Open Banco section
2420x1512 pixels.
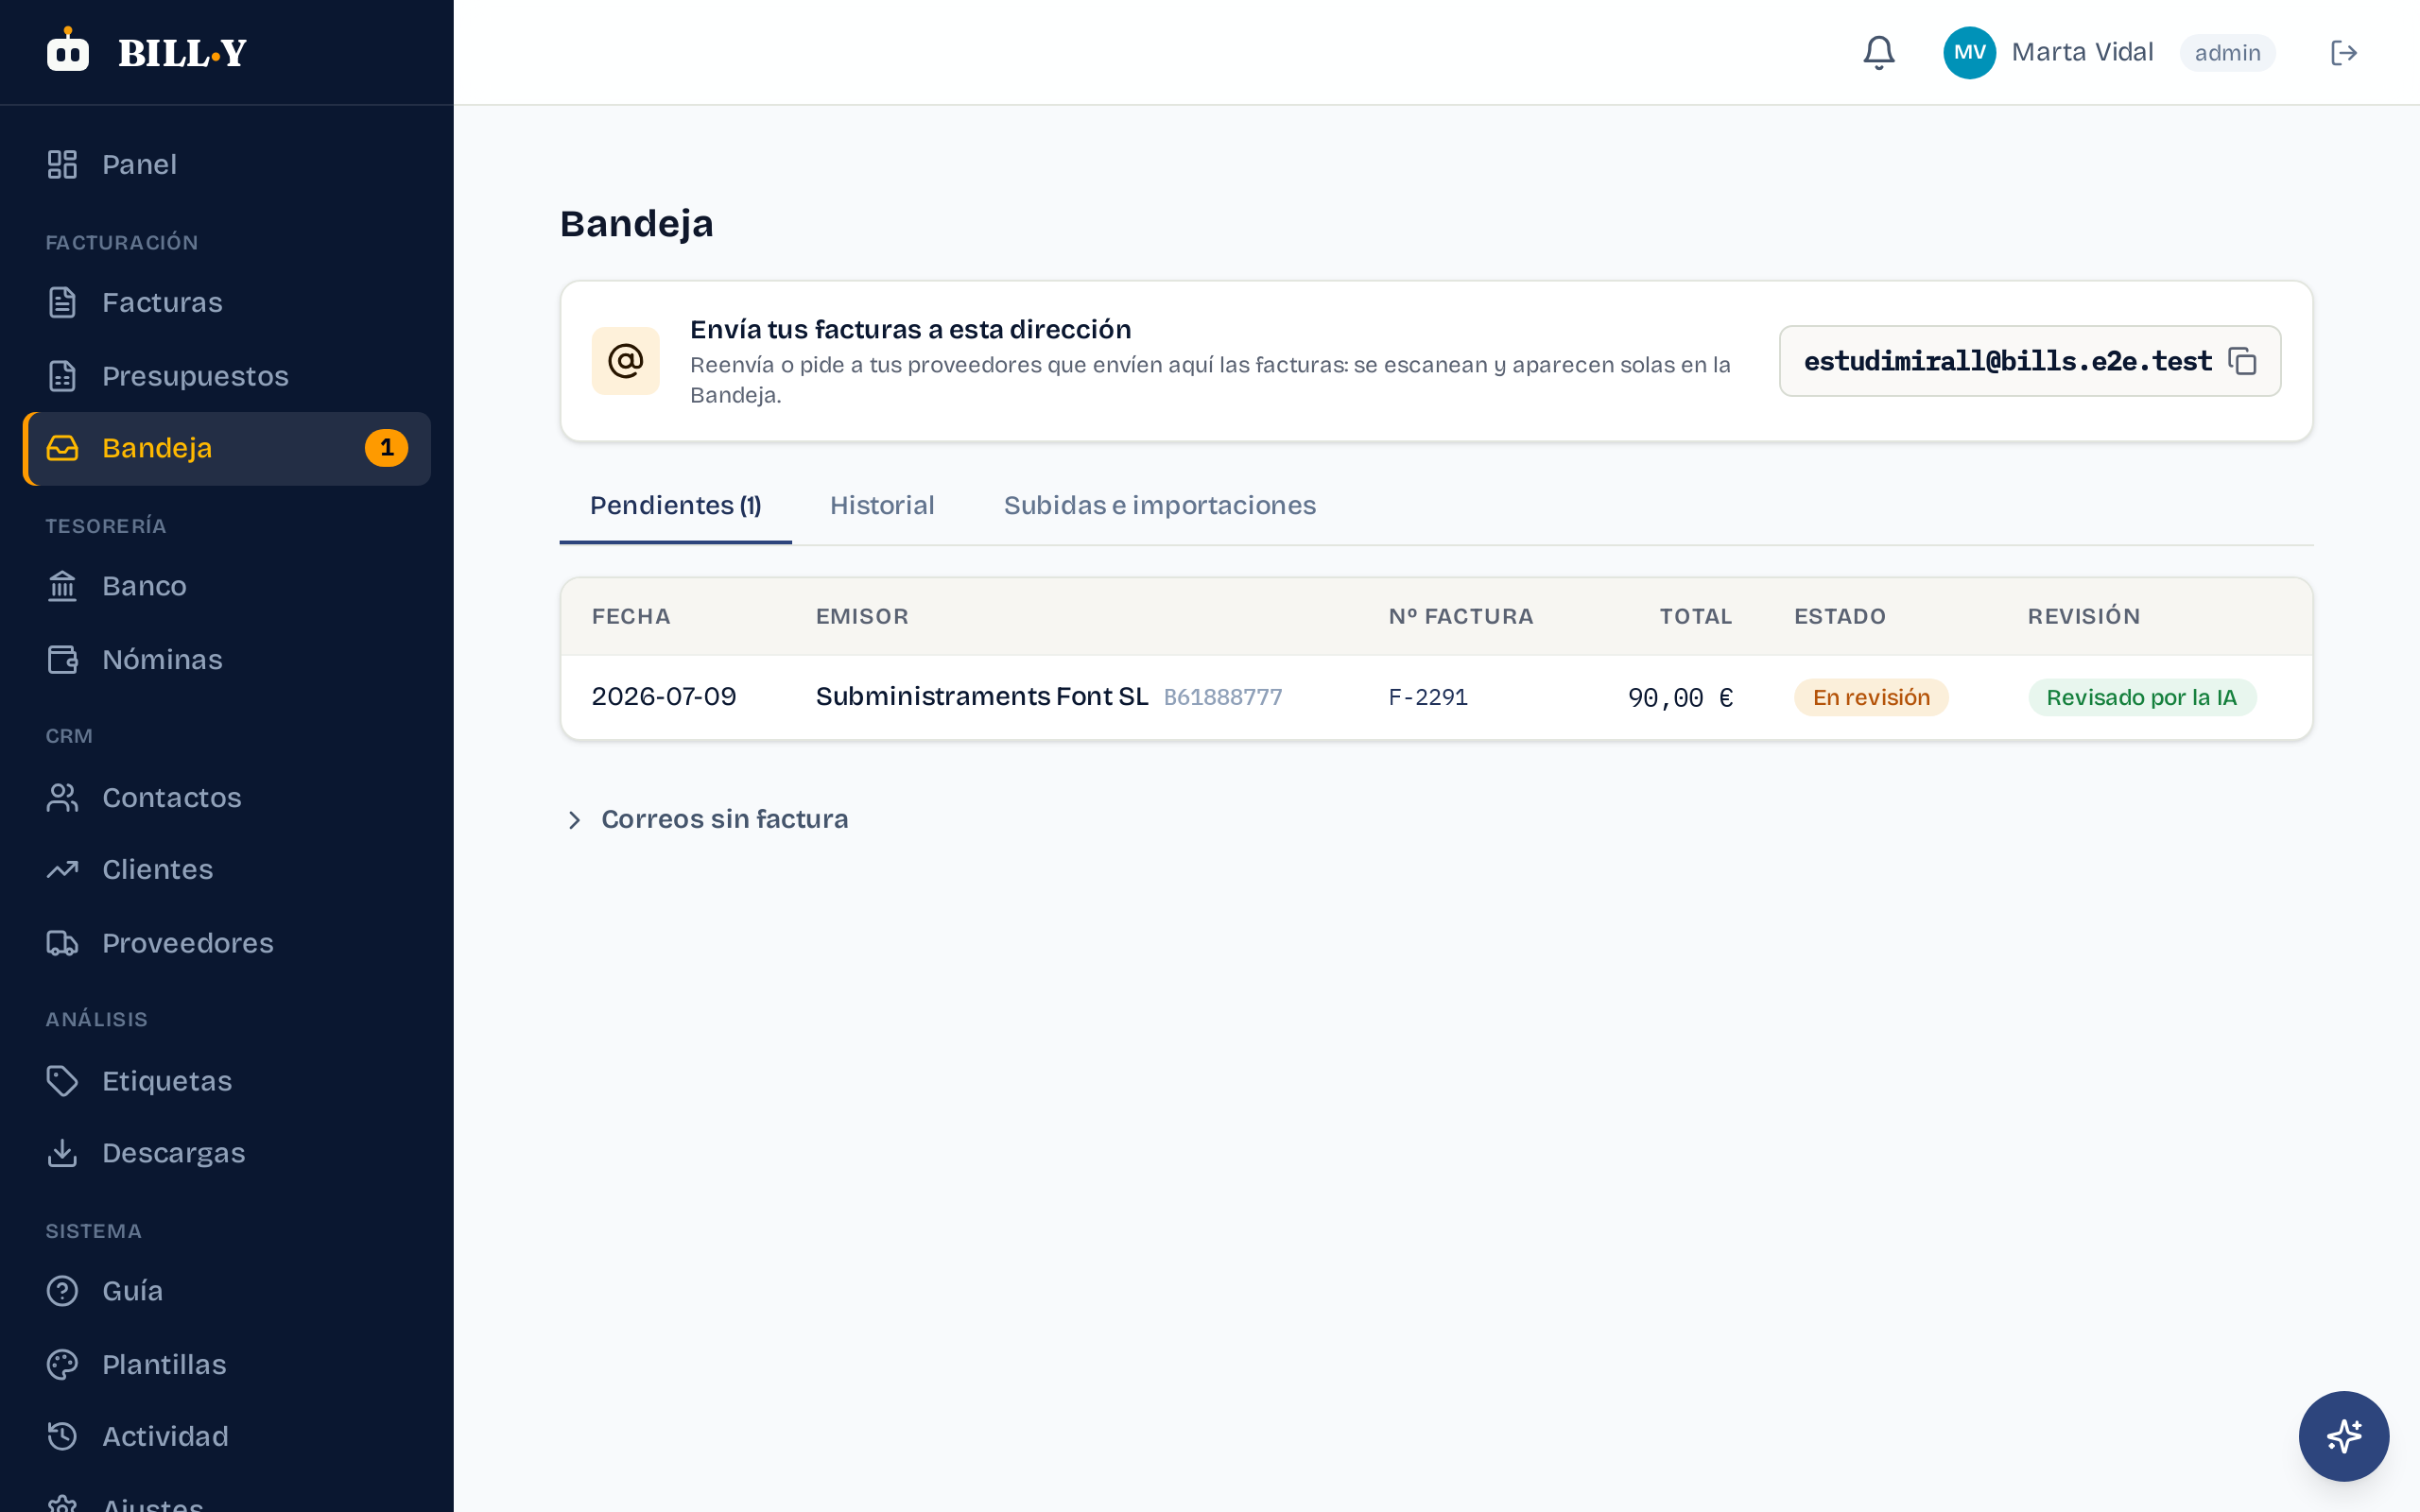(x=227, y=586)
